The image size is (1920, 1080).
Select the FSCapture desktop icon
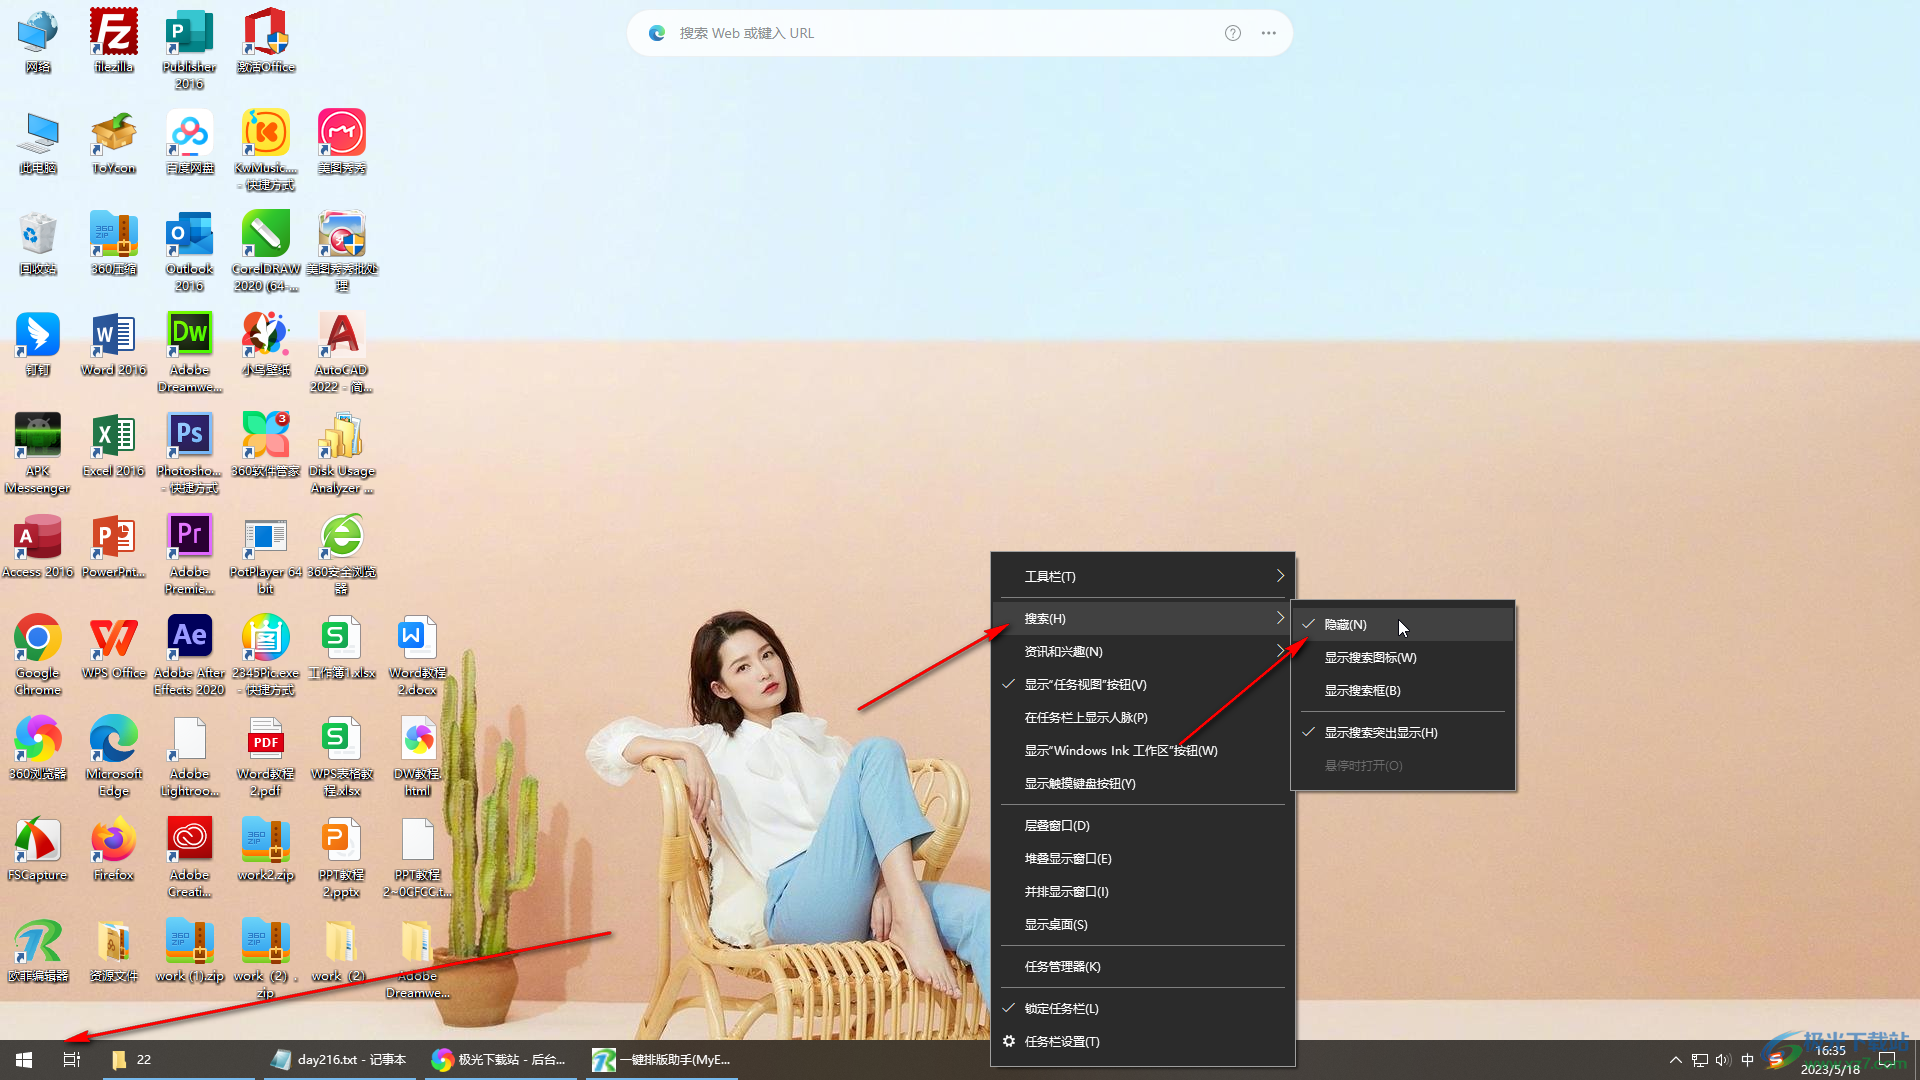click(38, 849)
